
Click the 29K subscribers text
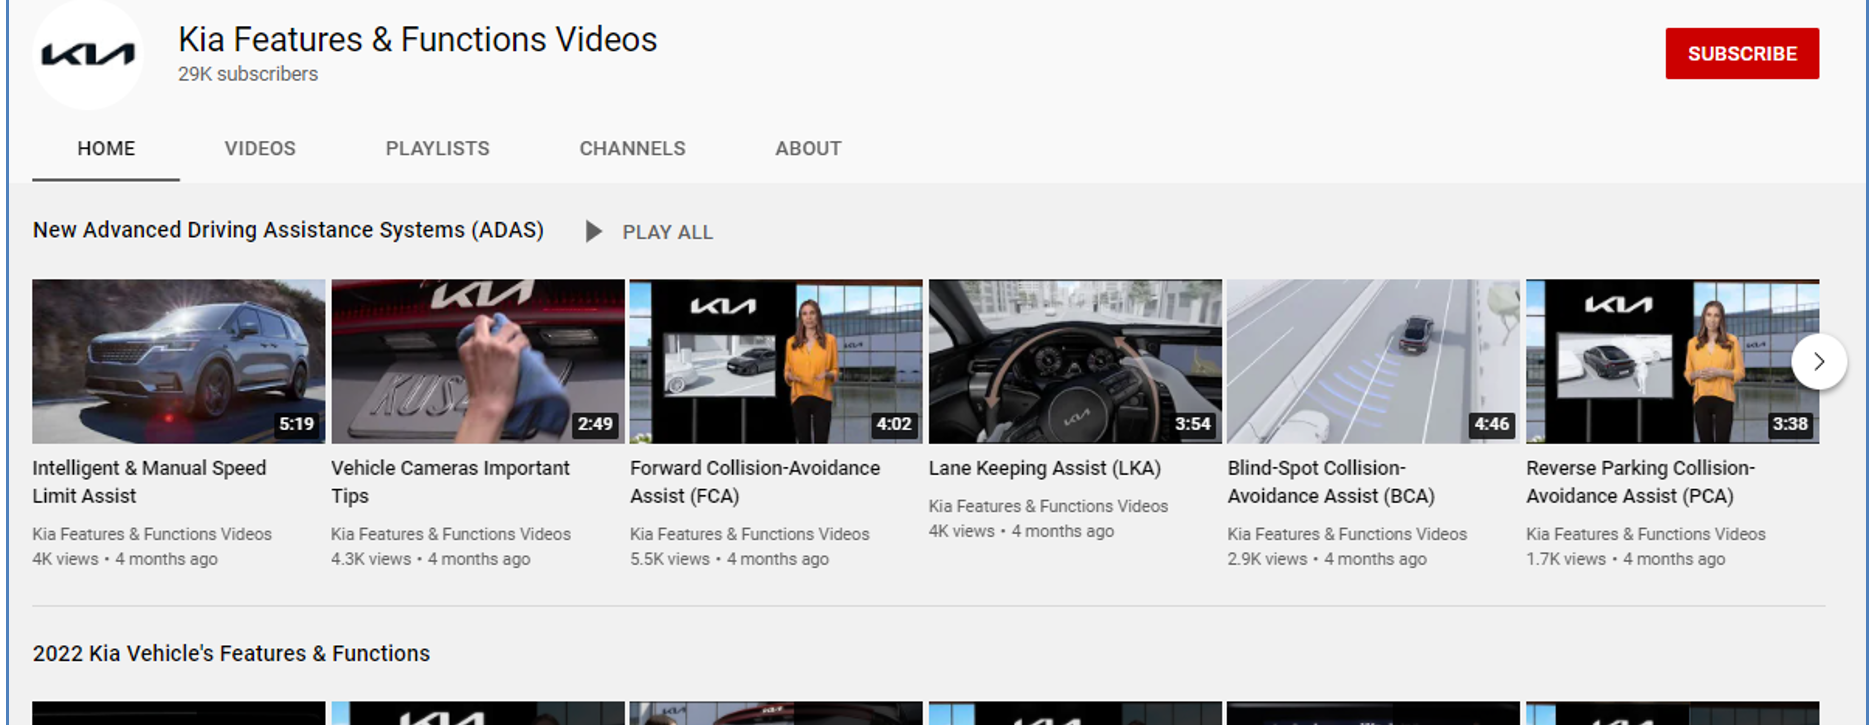(248, 74)
